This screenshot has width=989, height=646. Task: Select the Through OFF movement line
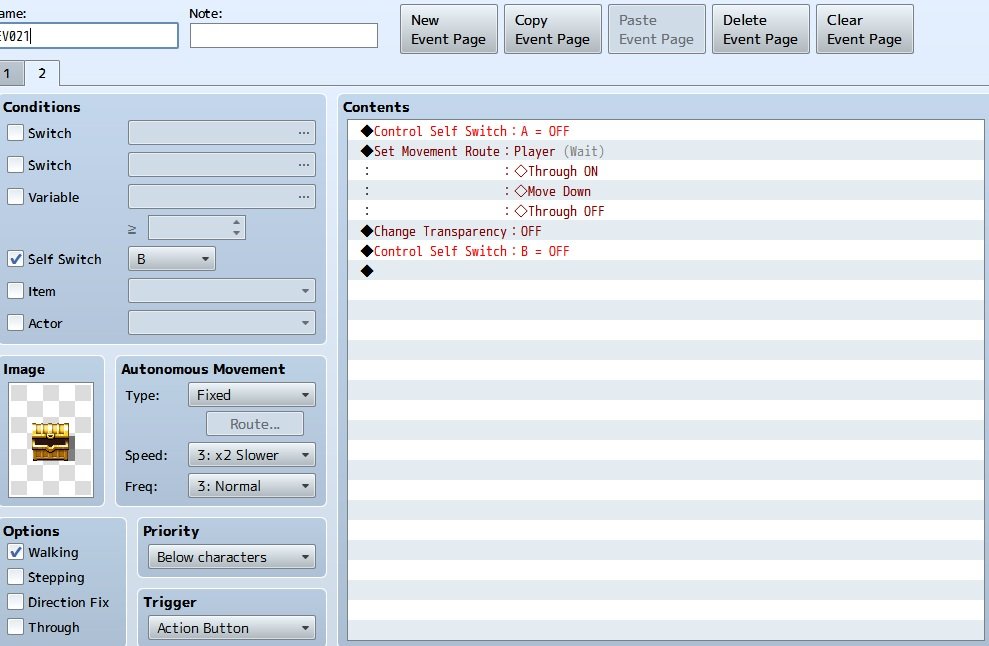click(665, 211)
